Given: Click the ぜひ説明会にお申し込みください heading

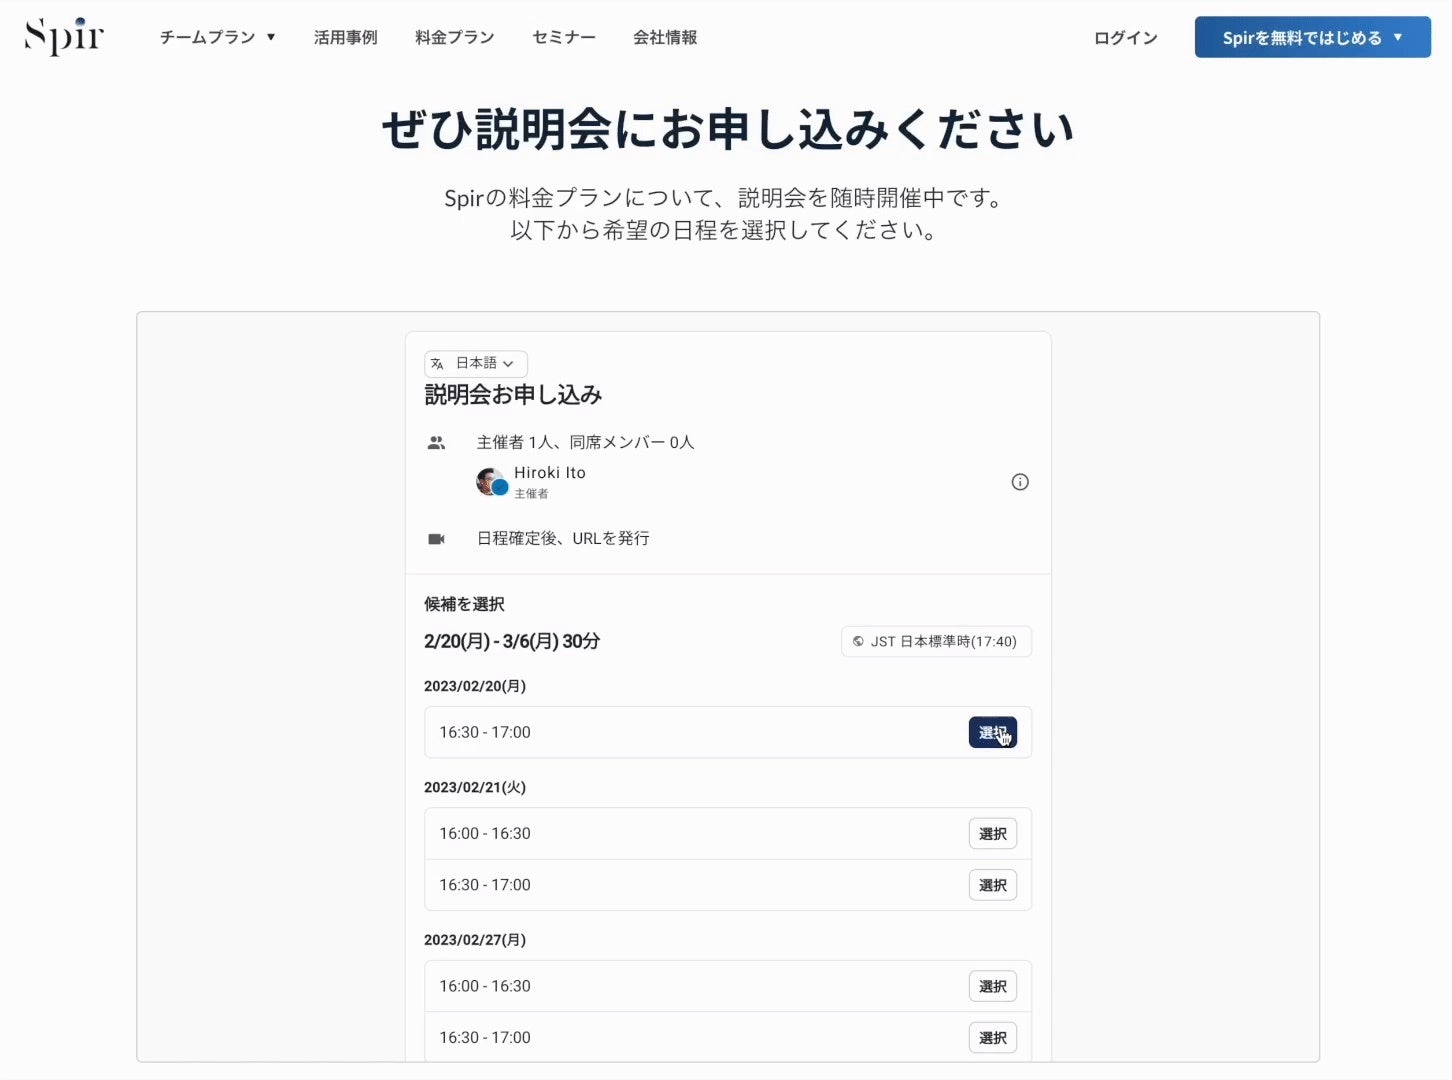Looking at the screenshot, I should coord(727,130).
